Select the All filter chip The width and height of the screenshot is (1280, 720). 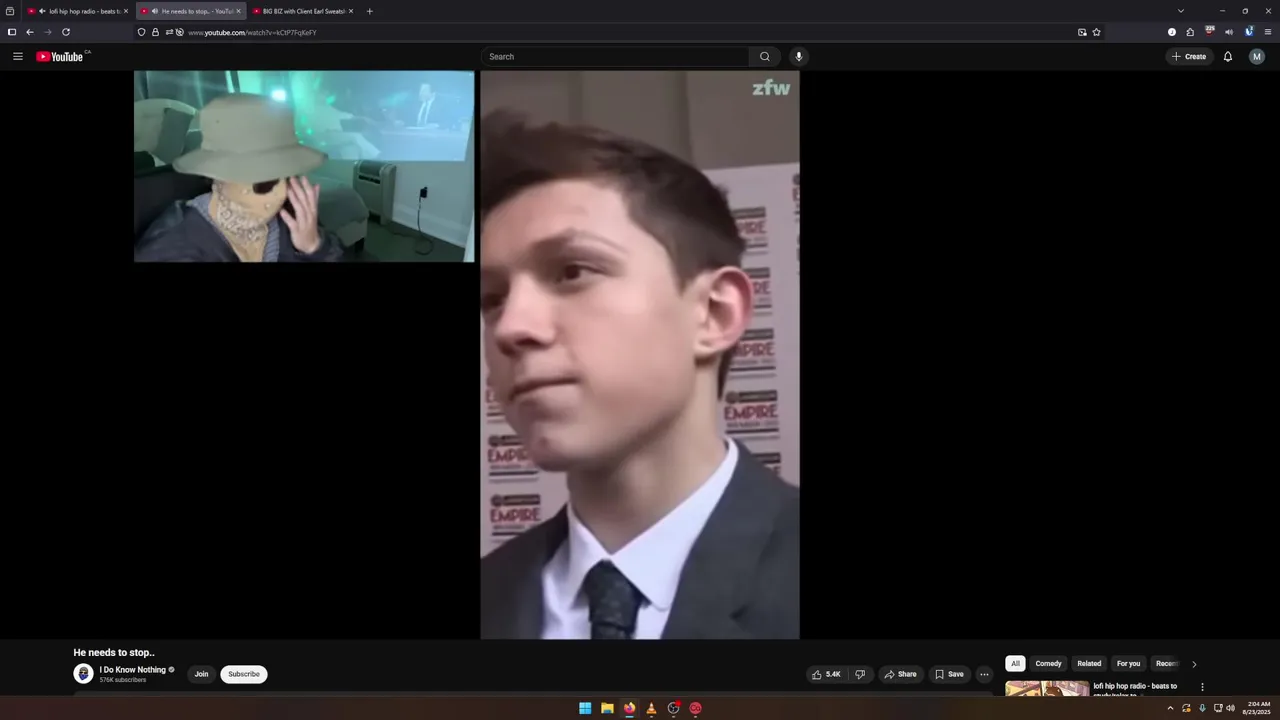point(1015,664)
